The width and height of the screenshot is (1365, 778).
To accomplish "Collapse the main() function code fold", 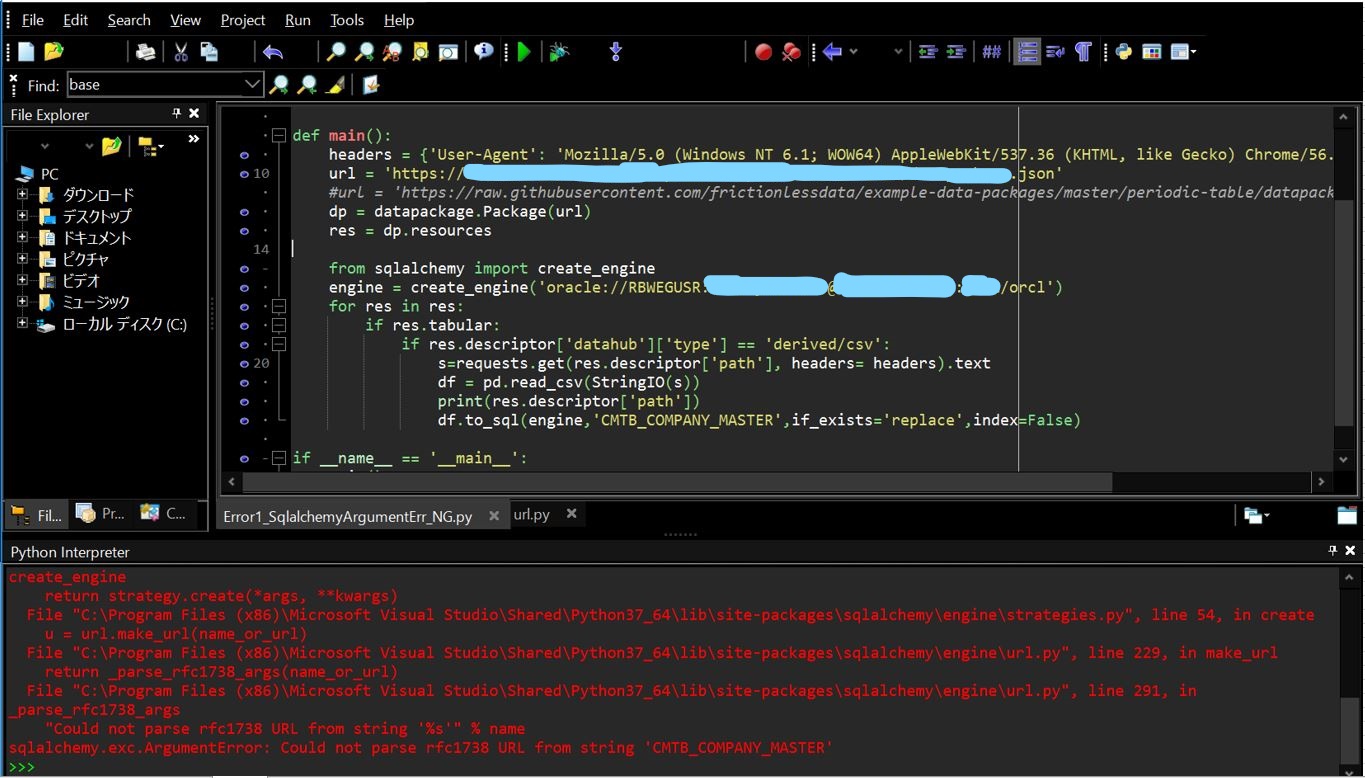I will pyautogui.click(x=279, y=135).
